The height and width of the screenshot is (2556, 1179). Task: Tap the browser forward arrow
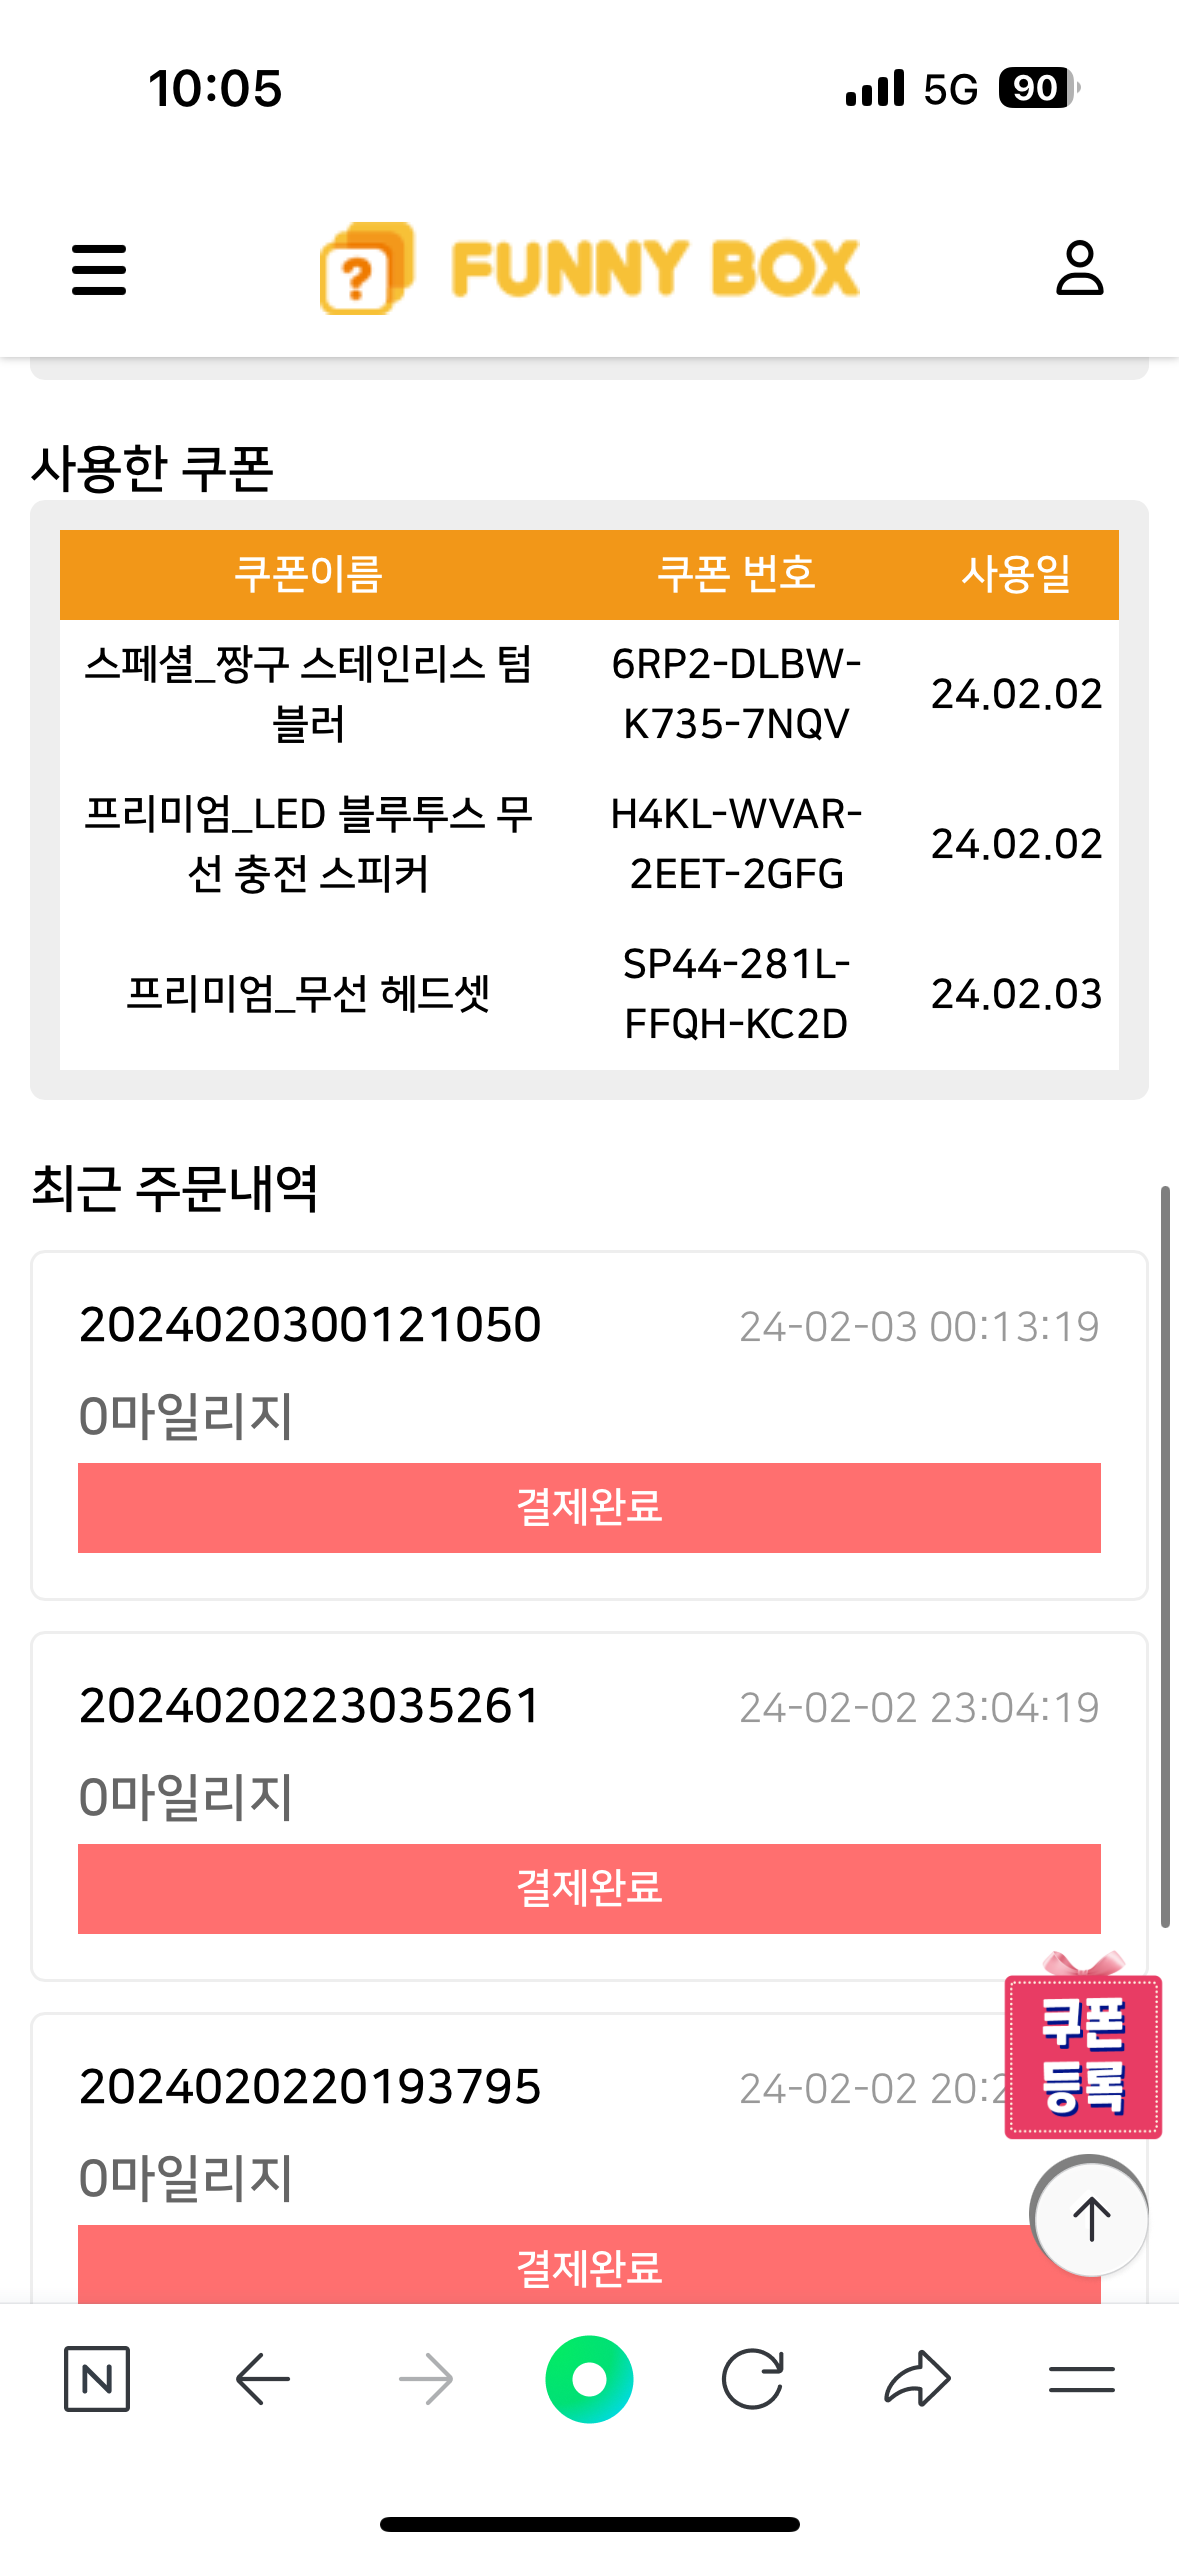click(x=426, y=2379)
